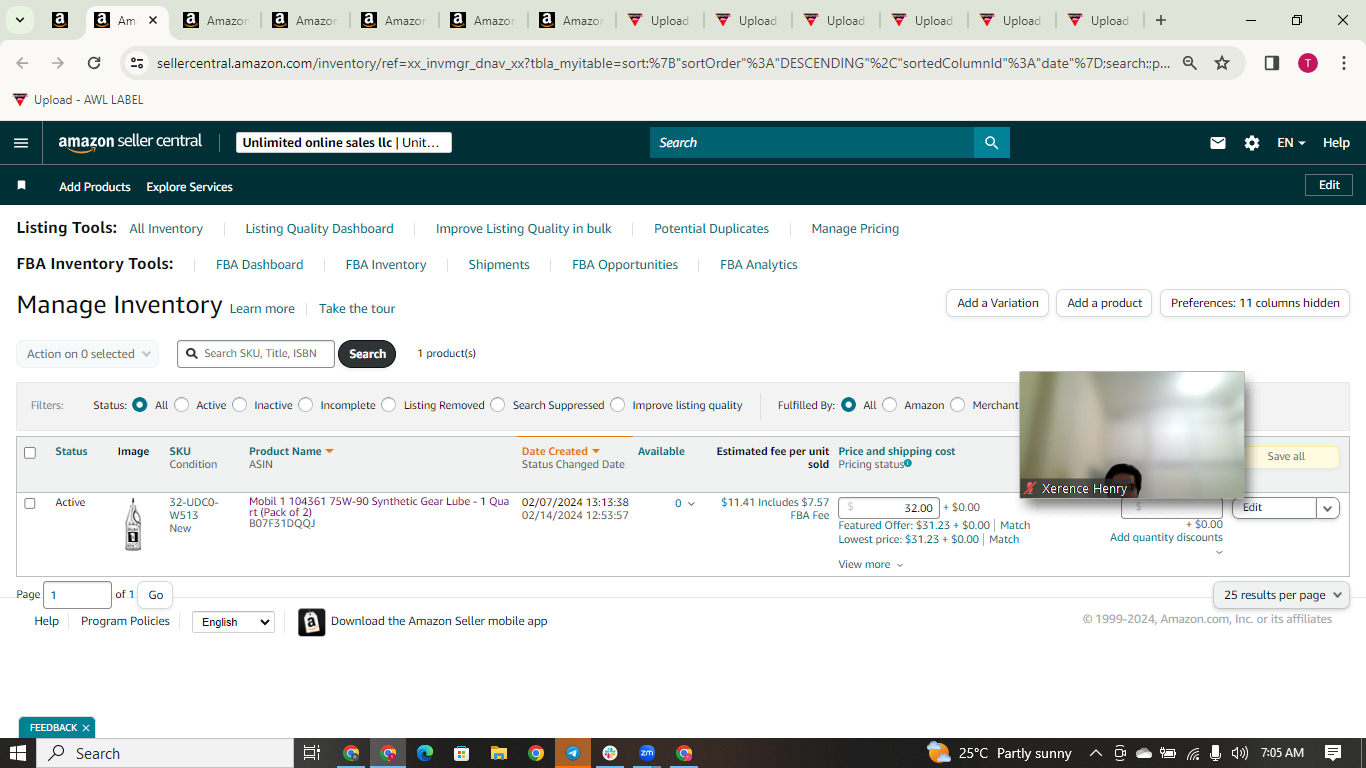
Task: Select the Incomplete status radio button
Action: (x=306, y=405)
